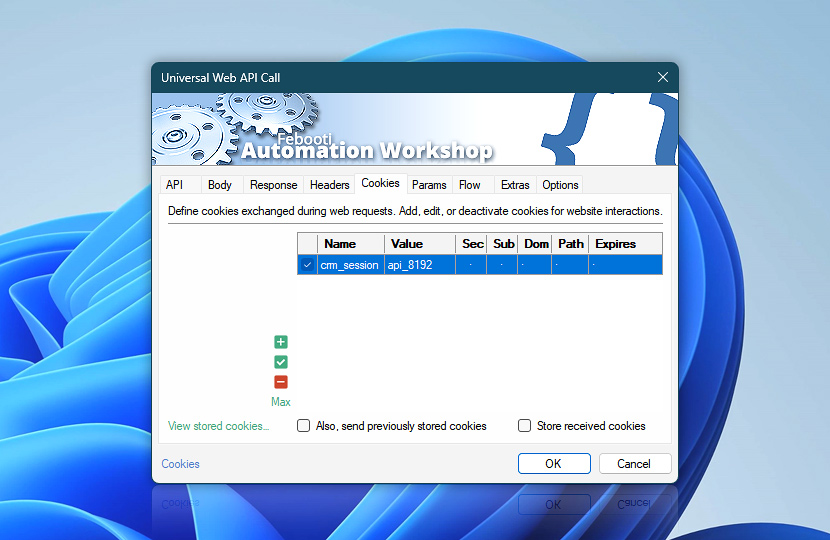The image size is (830, 540).
Task: Click the green plus add cookie icon
Action: coord(281,342)
